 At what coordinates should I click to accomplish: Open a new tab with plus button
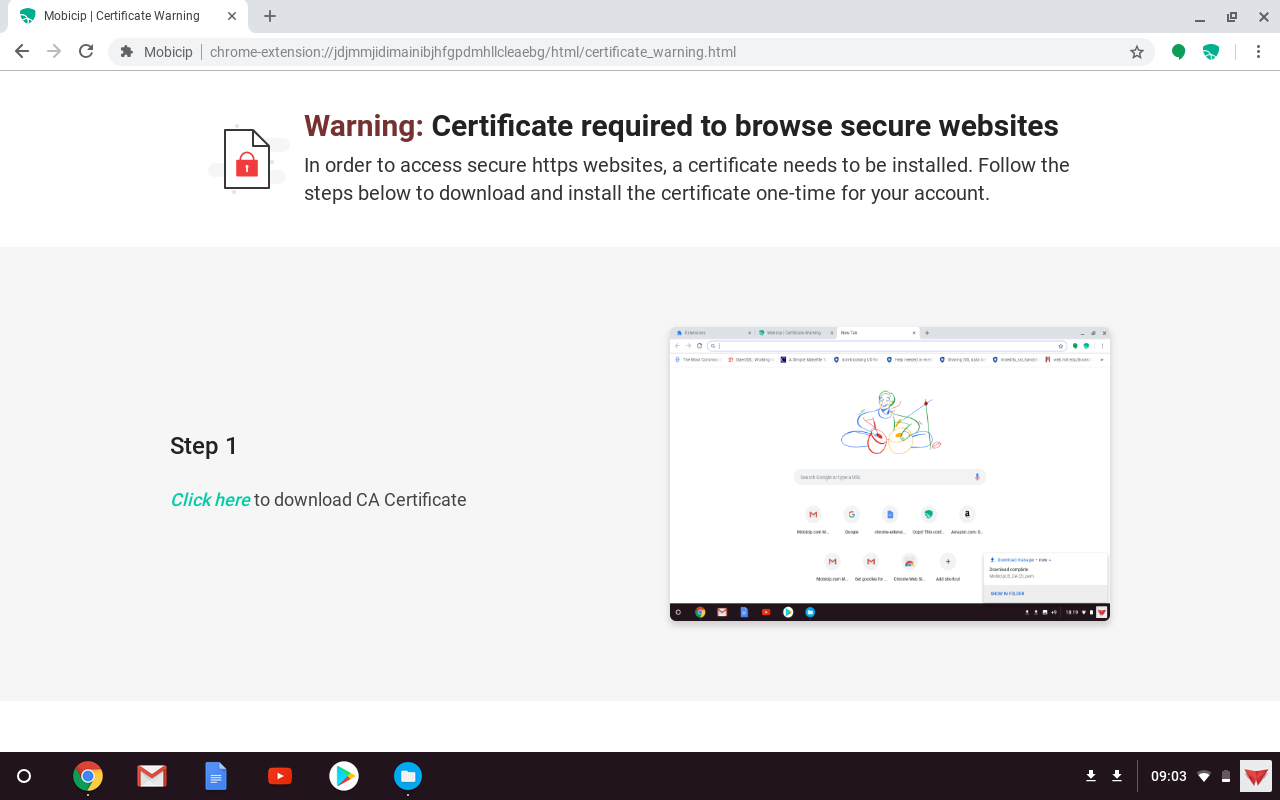tap(270, 16)
